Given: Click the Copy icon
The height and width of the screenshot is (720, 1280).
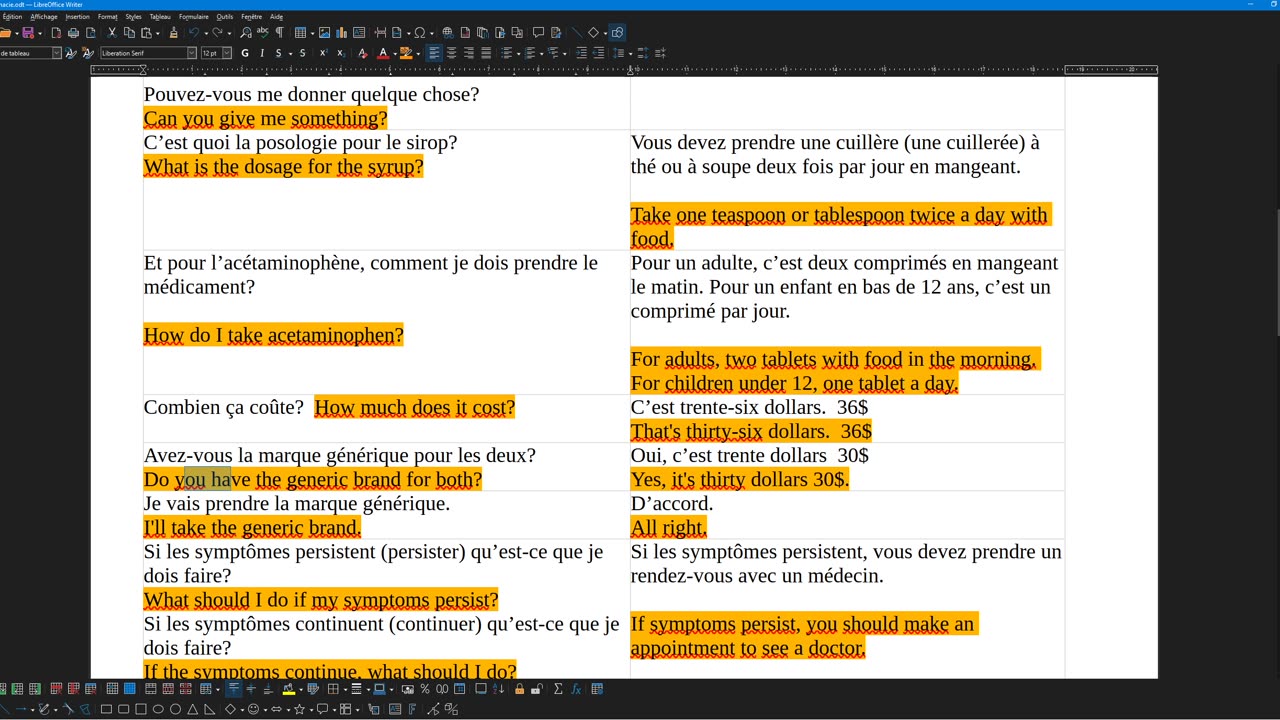Looking at the screenshot, I should pyautogui.click(x=129, y=33).
